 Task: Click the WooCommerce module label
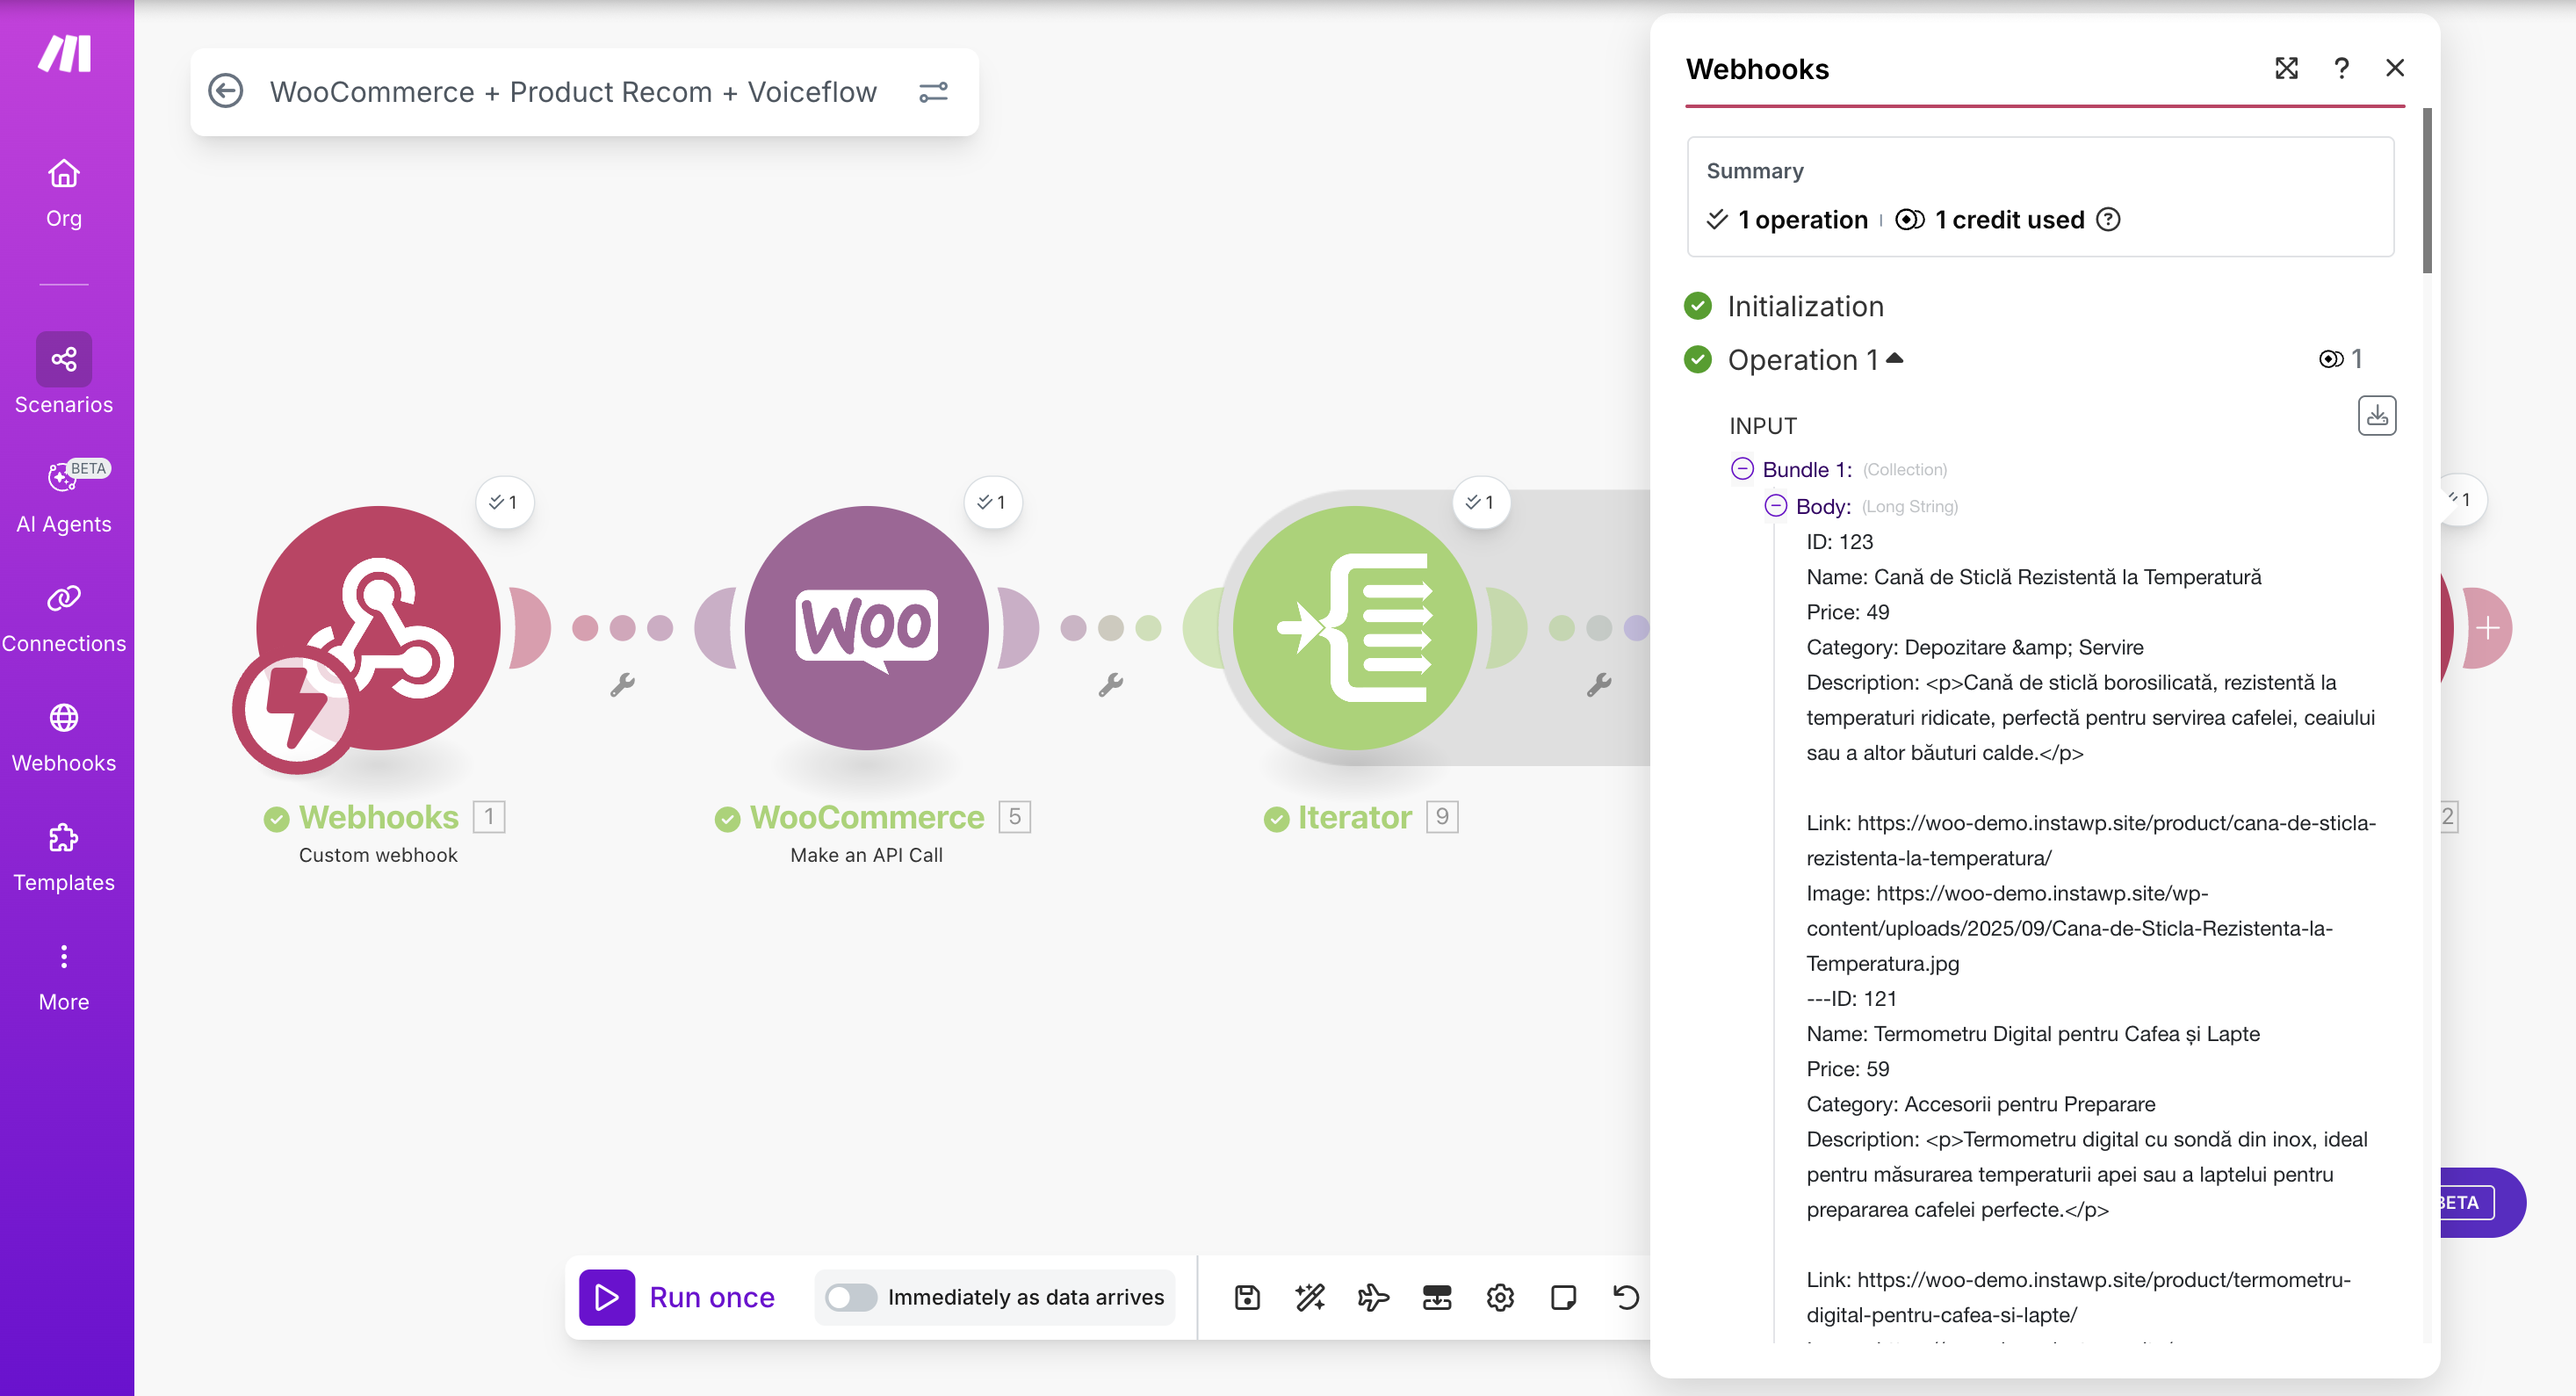click(866, 817)
